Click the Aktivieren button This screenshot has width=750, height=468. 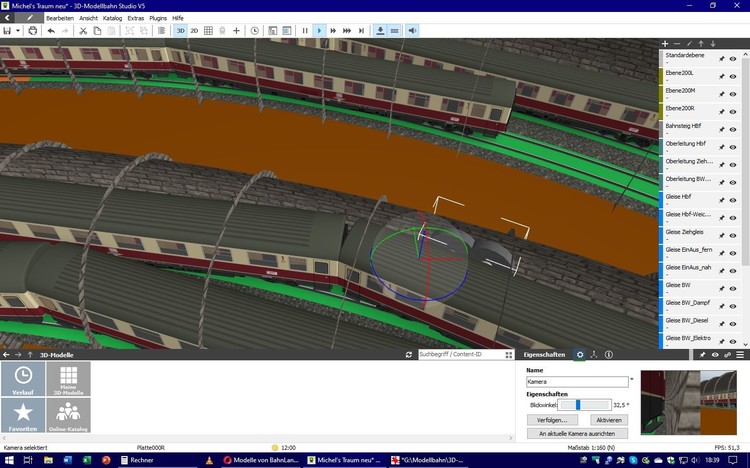click(x=609, y=420)
